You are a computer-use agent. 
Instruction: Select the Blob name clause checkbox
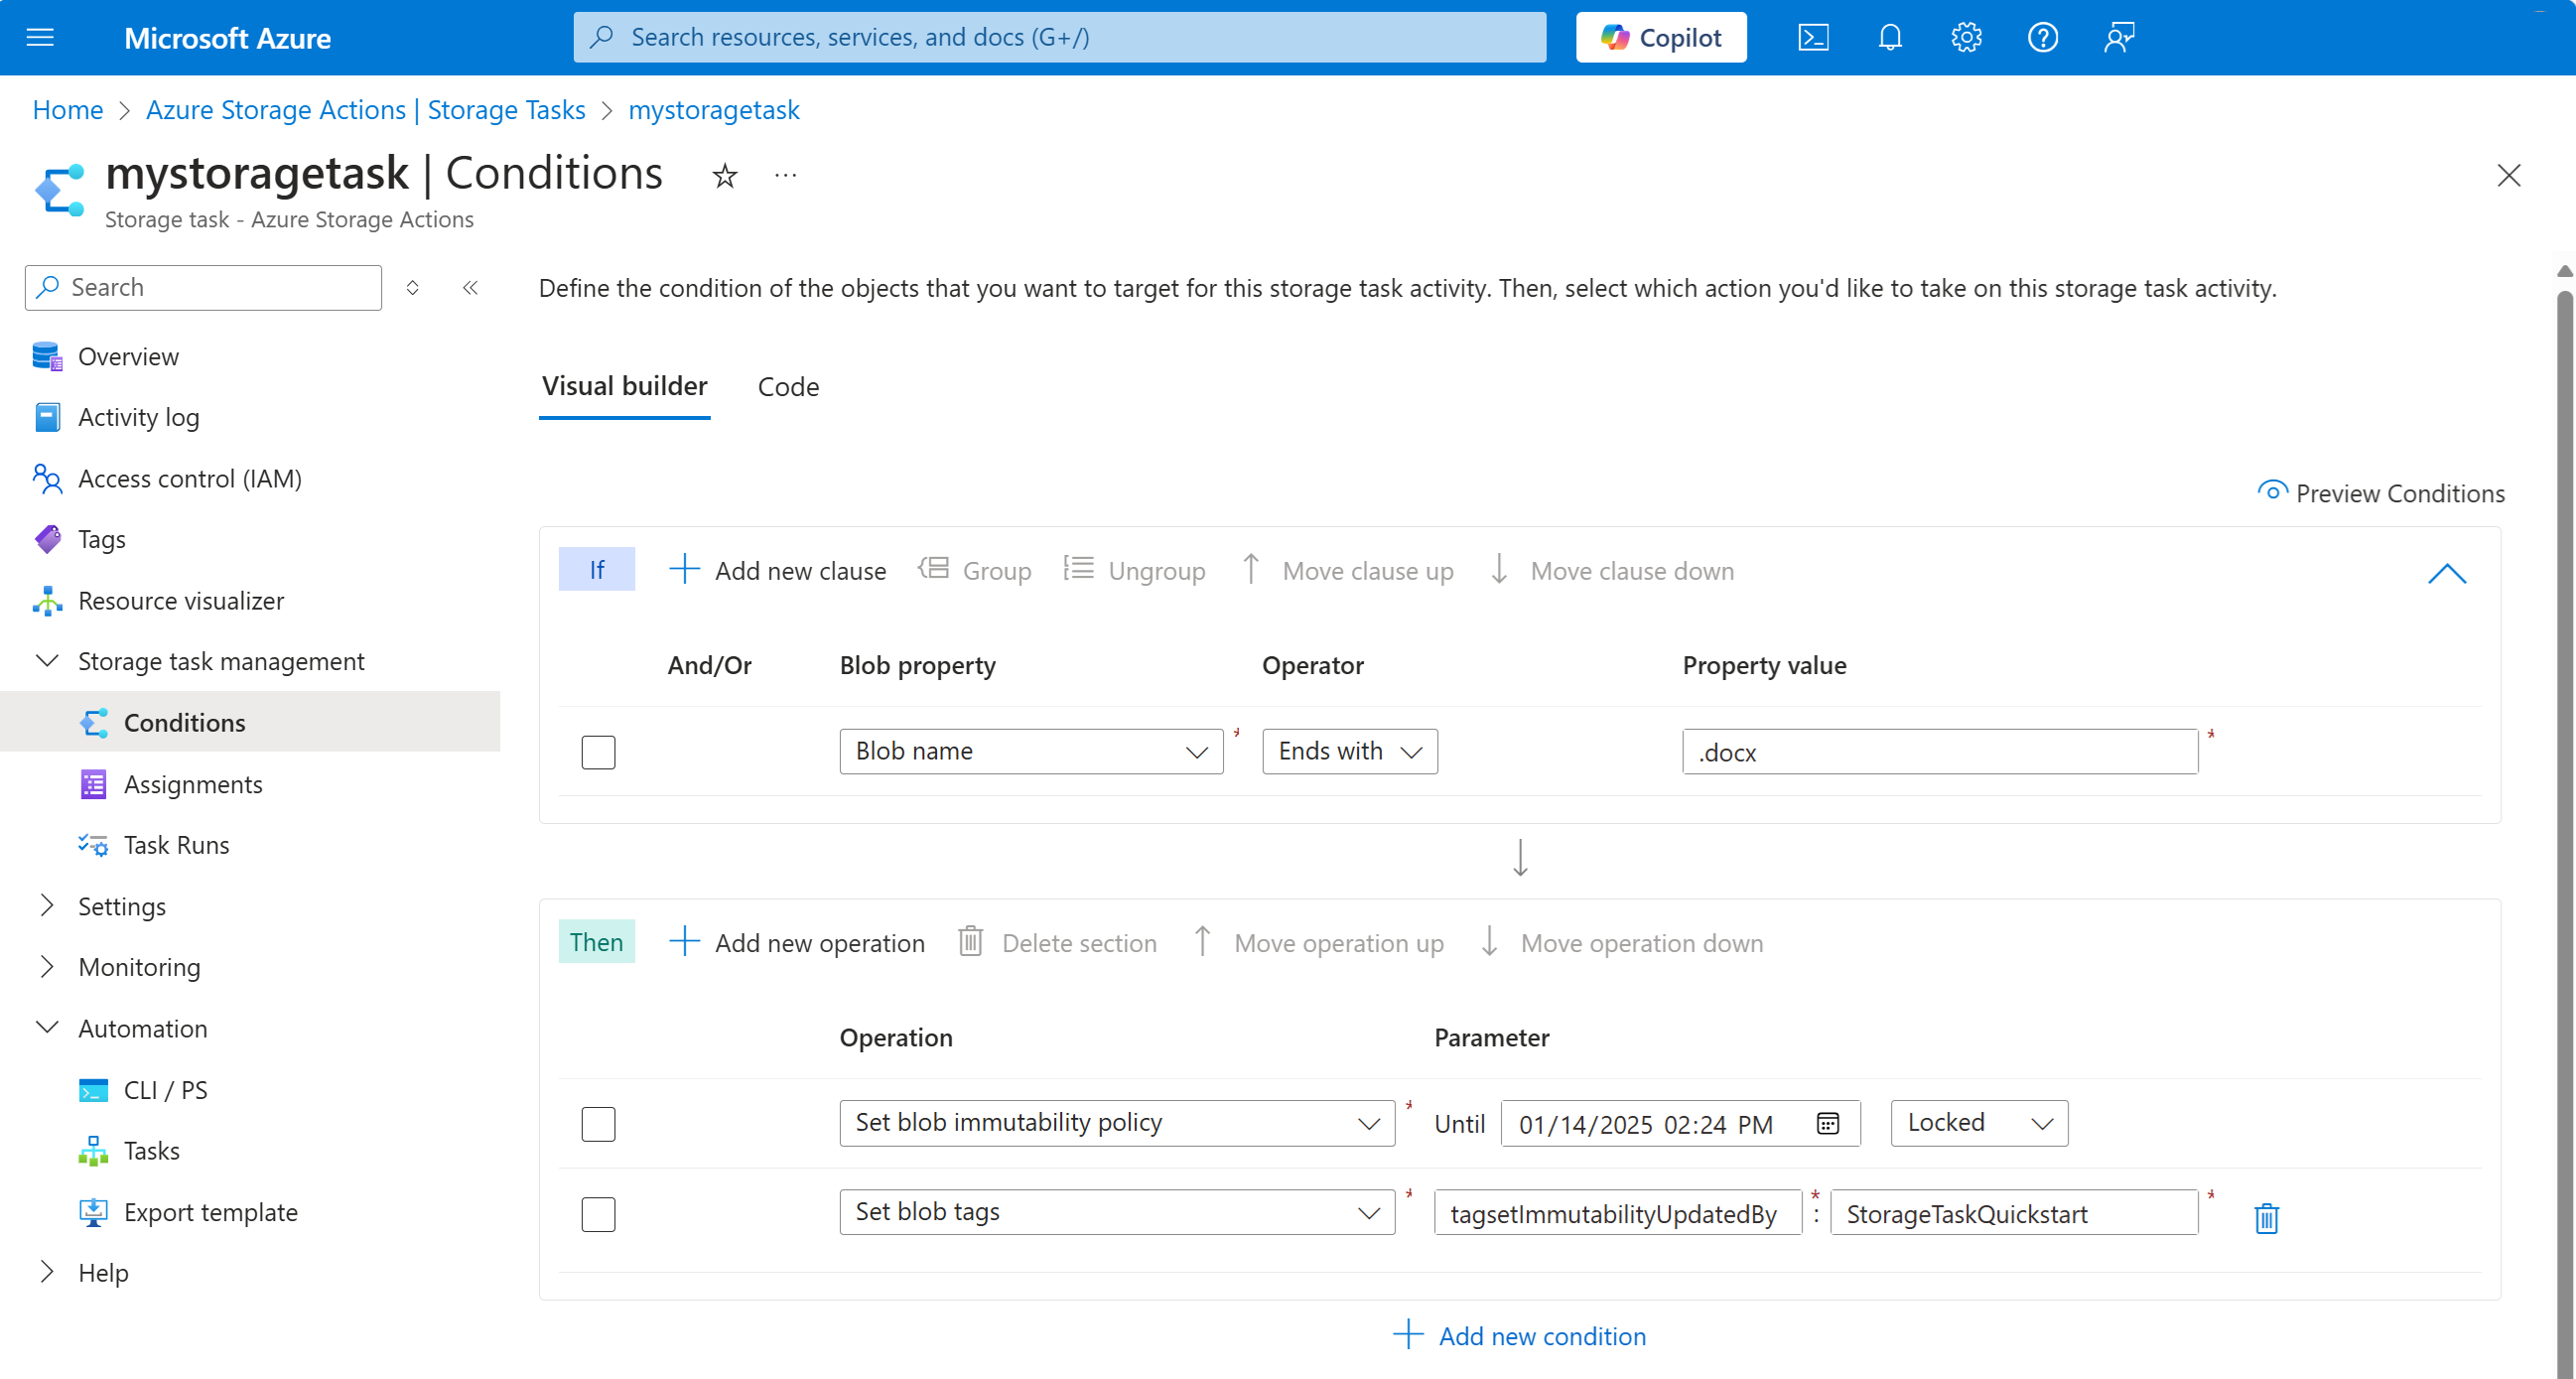coord(598,752)
